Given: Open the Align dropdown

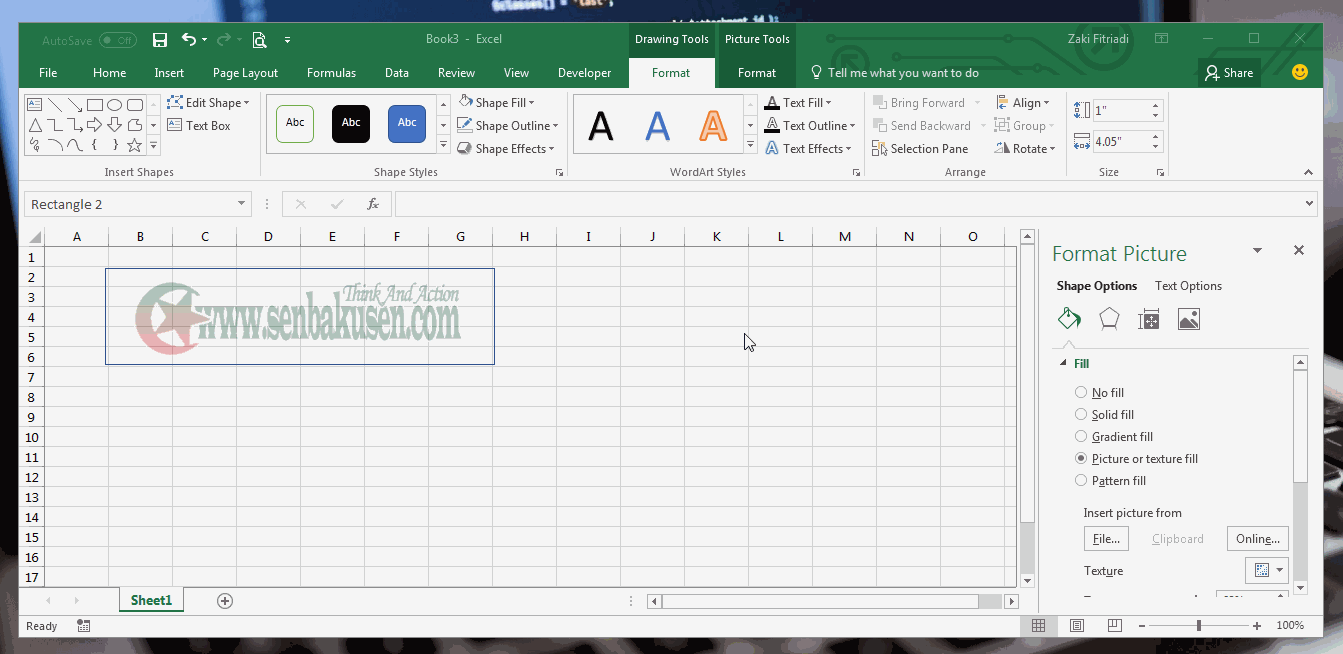Looking at the screenshot, I should point(1024,103).
